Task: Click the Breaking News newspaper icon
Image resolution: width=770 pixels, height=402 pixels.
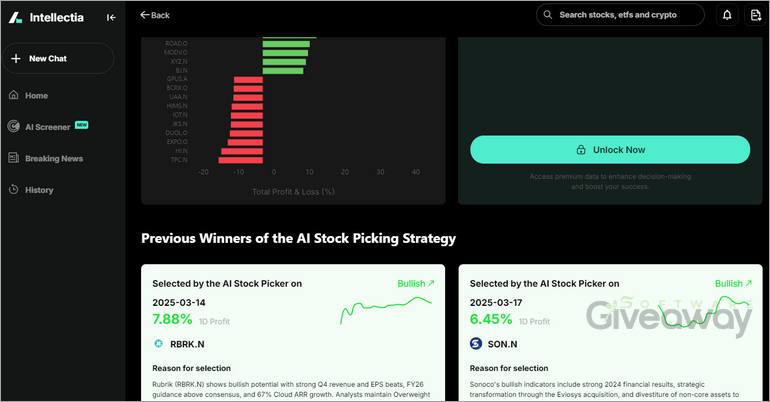Action: [14, 158]
